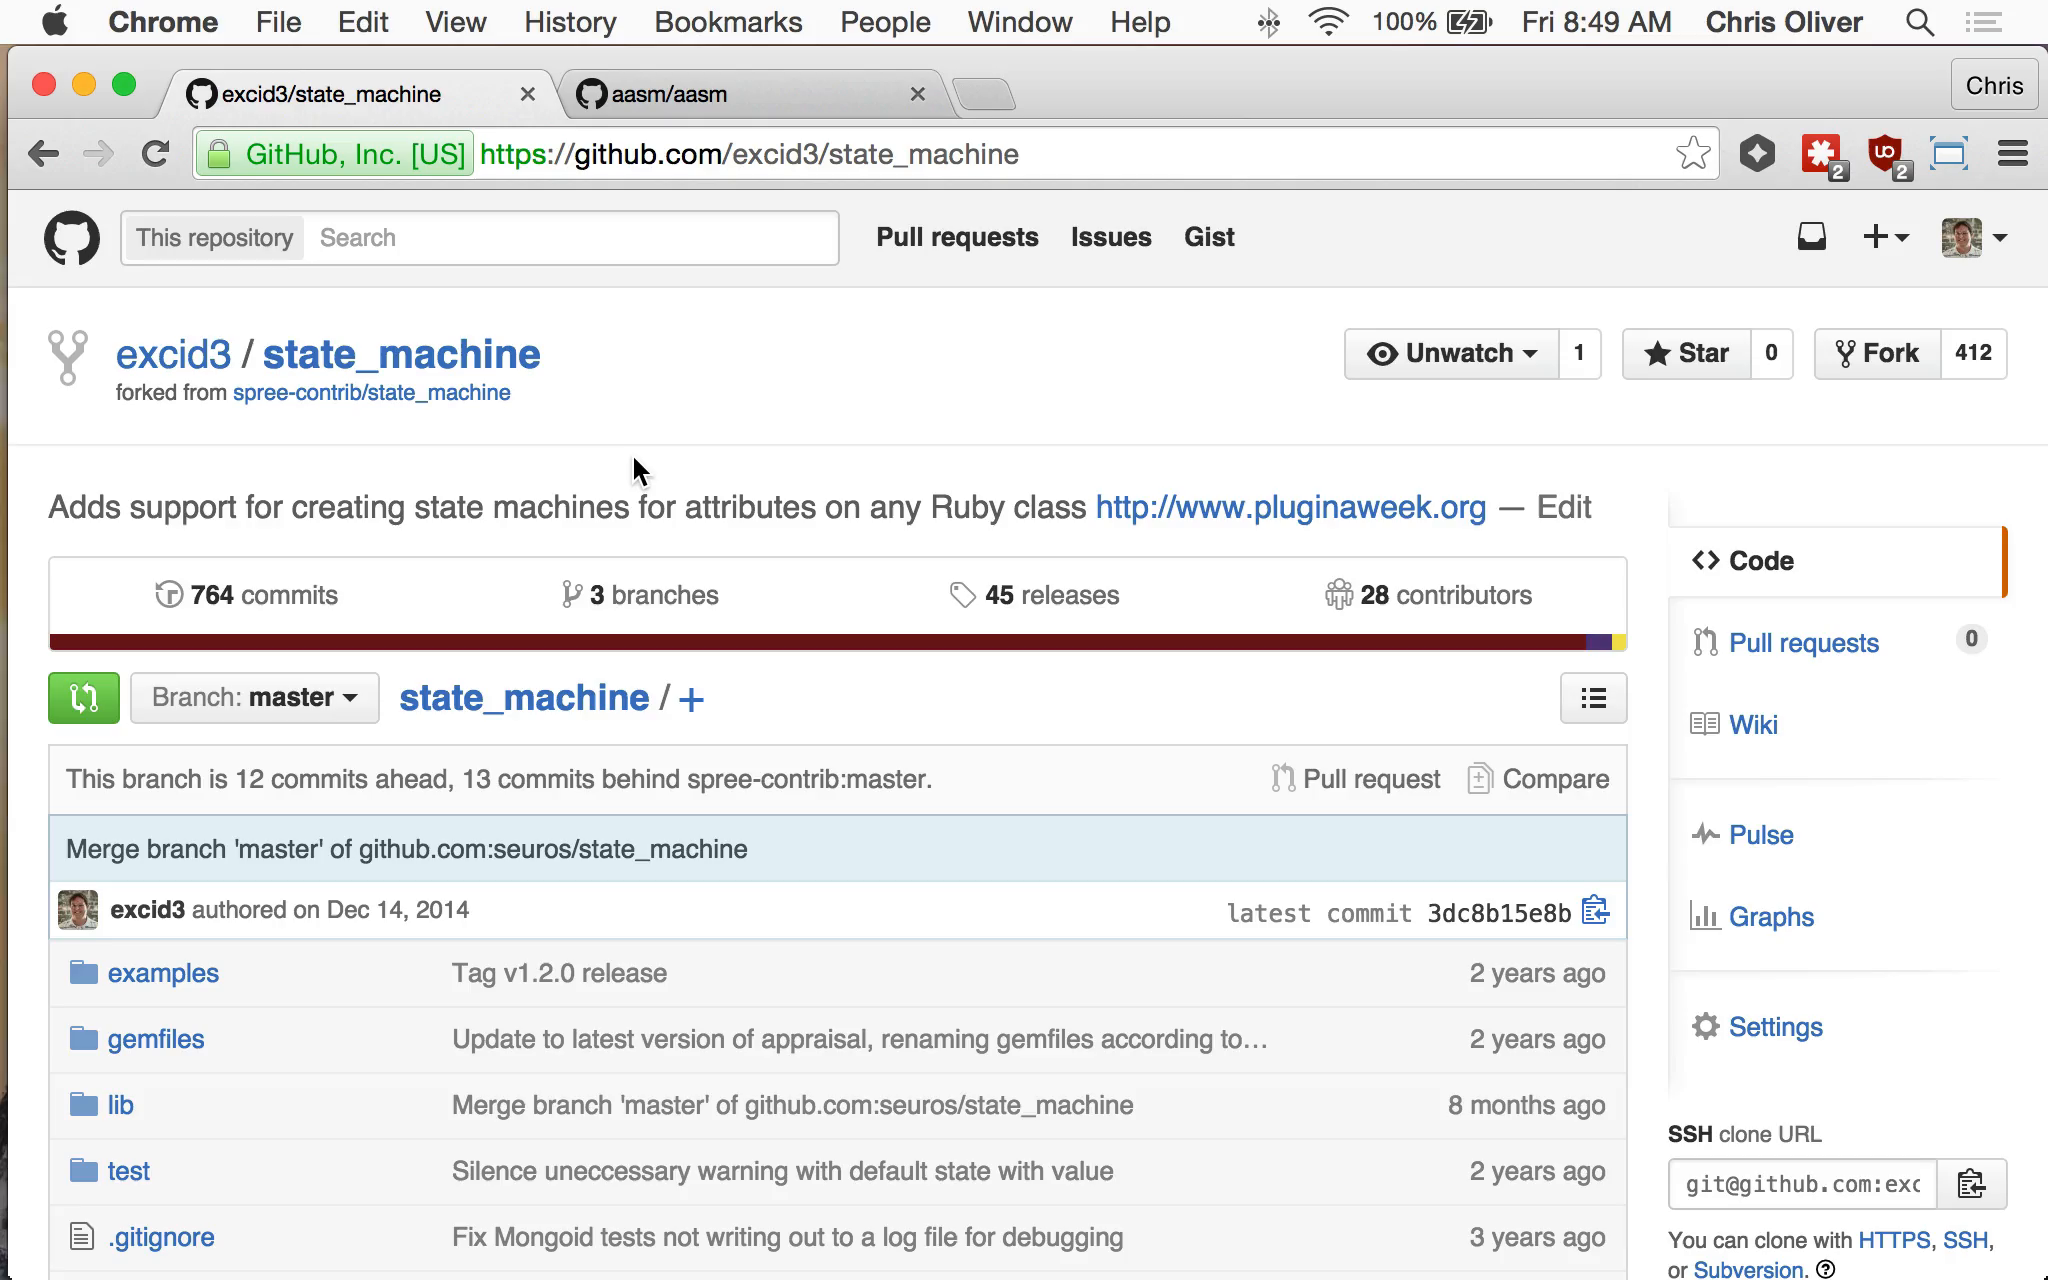Open the user avatar profile dropdown
2048x1280 pixels.
(x=1974, y=237)
